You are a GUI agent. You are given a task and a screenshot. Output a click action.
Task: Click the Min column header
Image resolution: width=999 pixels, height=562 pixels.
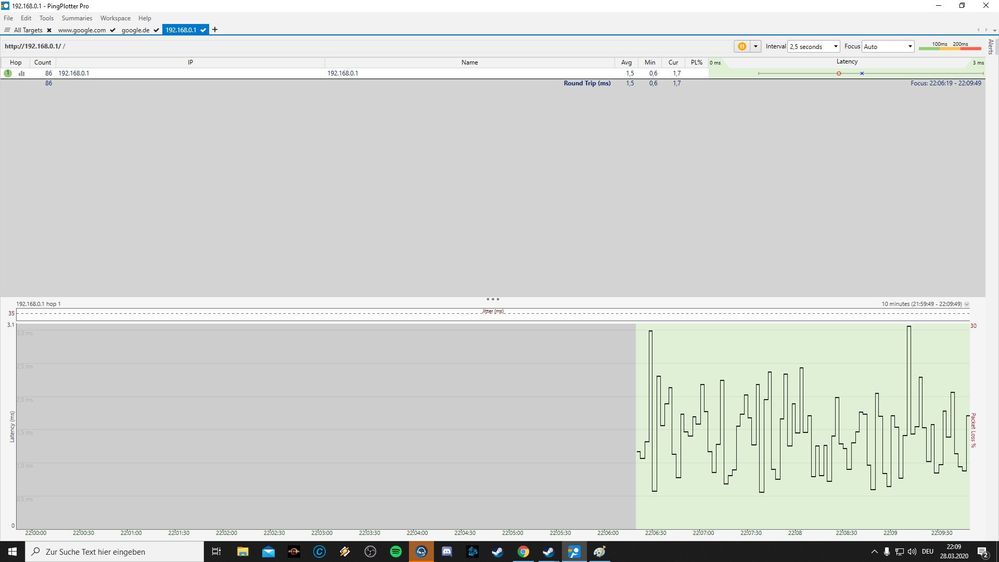(x=650, y=62)
